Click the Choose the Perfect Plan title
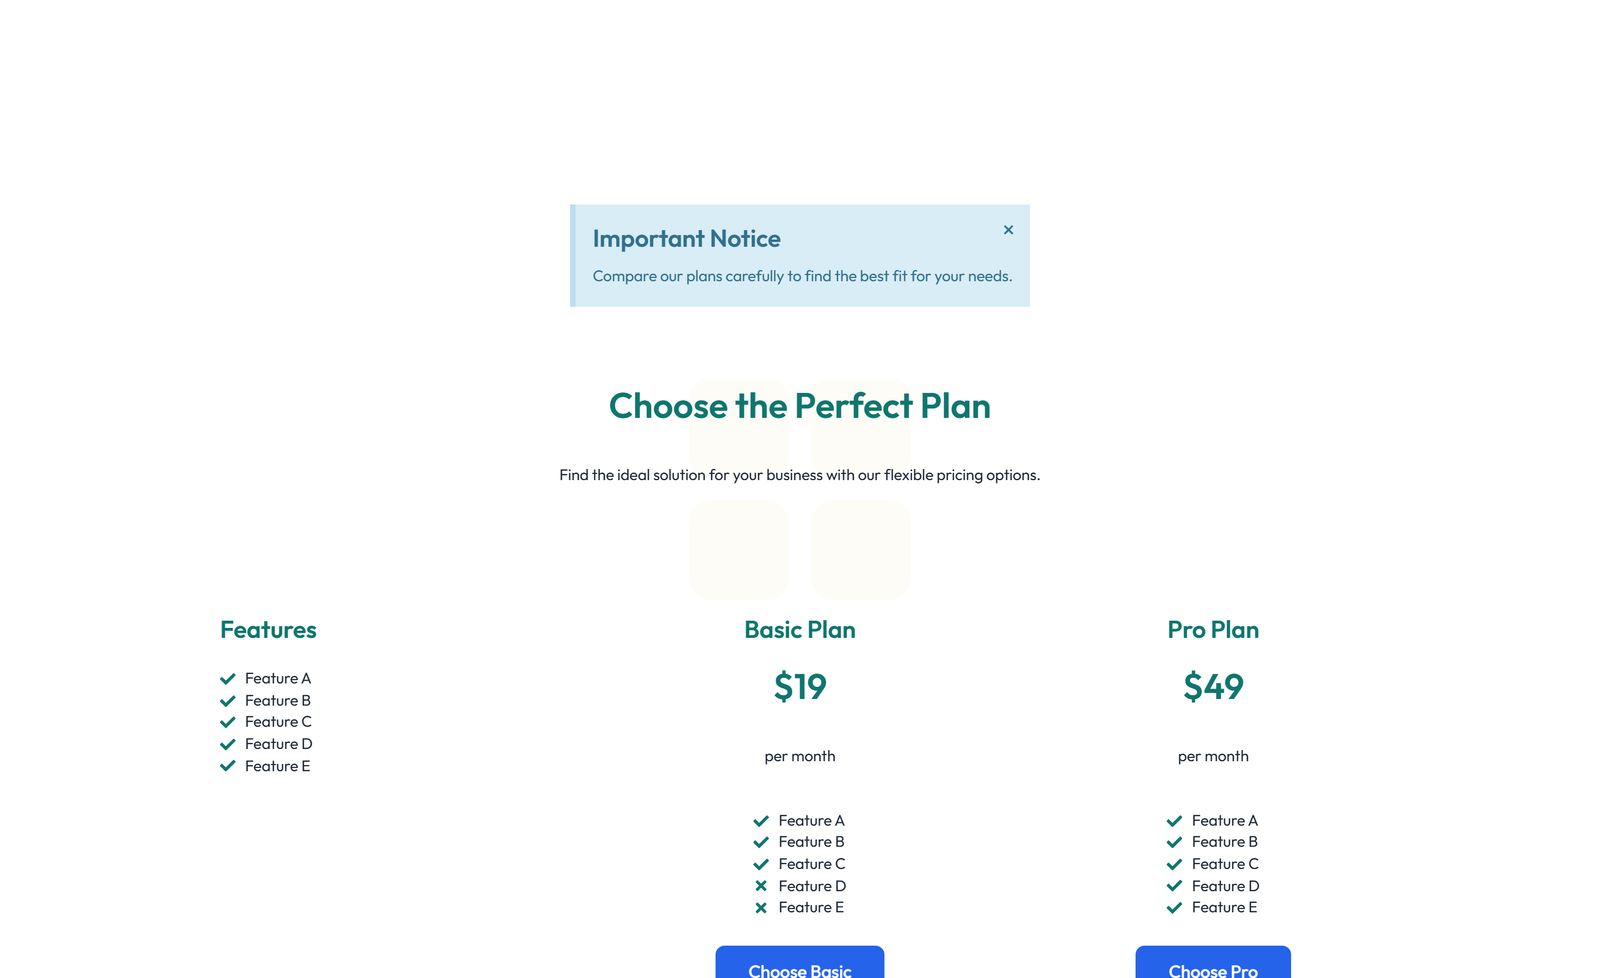Viewport: 1600px width, 978px height. [x=799, y=406]
